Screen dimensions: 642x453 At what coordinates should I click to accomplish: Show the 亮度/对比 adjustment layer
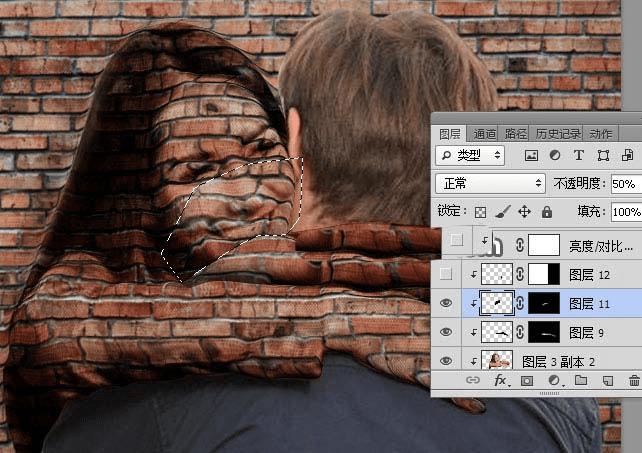coord(457,240)
